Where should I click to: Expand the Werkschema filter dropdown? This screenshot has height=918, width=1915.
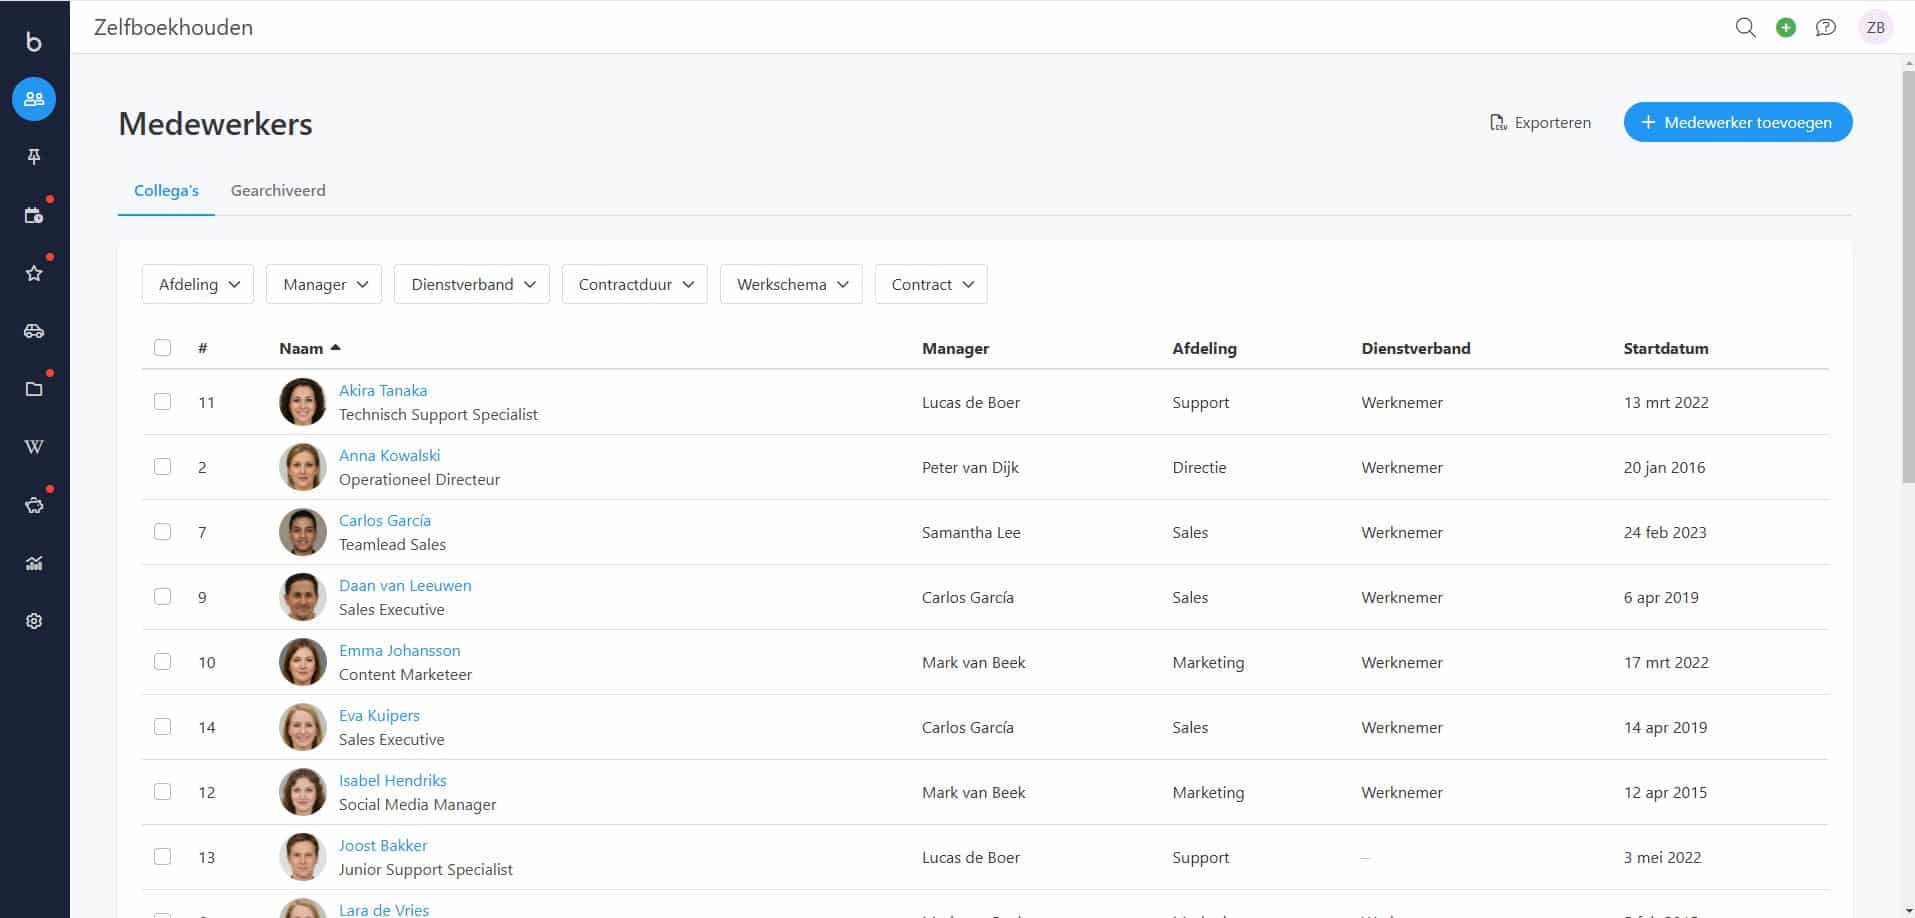tap(791, 284)
